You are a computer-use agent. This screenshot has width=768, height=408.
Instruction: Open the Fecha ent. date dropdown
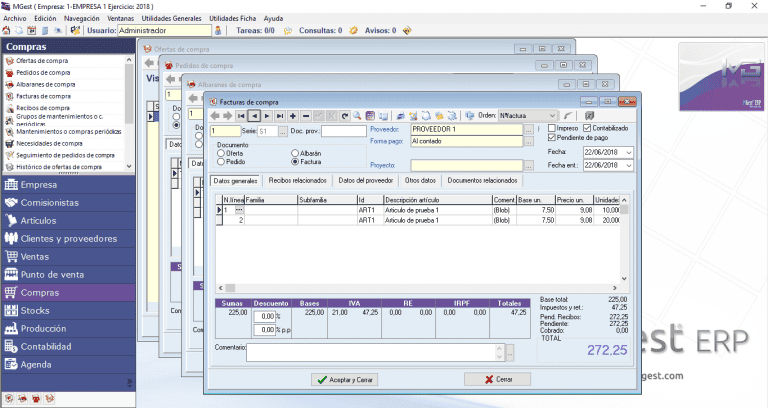(629, 166)
